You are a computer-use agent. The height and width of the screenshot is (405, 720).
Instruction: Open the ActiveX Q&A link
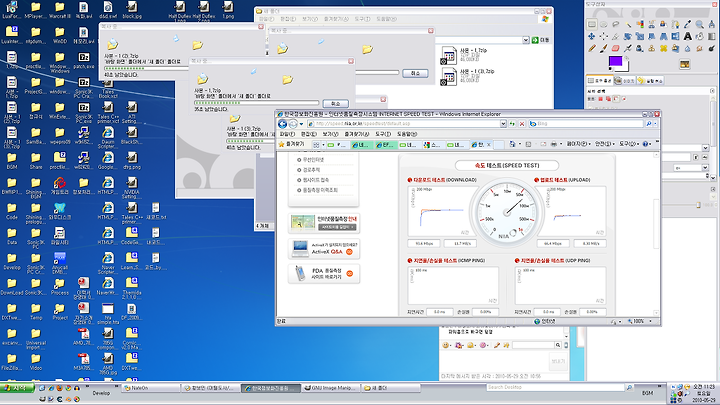click(324, 248)
